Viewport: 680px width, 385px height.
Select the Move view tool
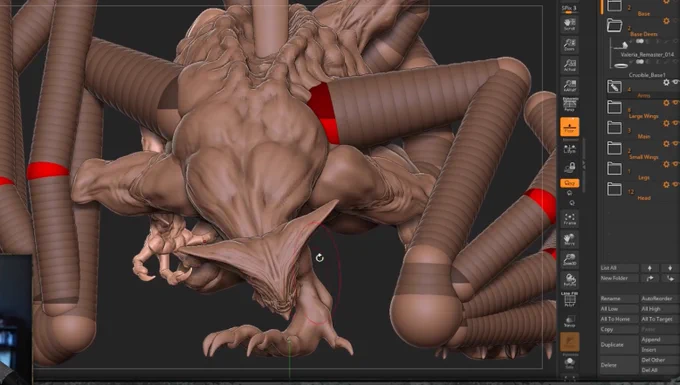coord(569,239)
